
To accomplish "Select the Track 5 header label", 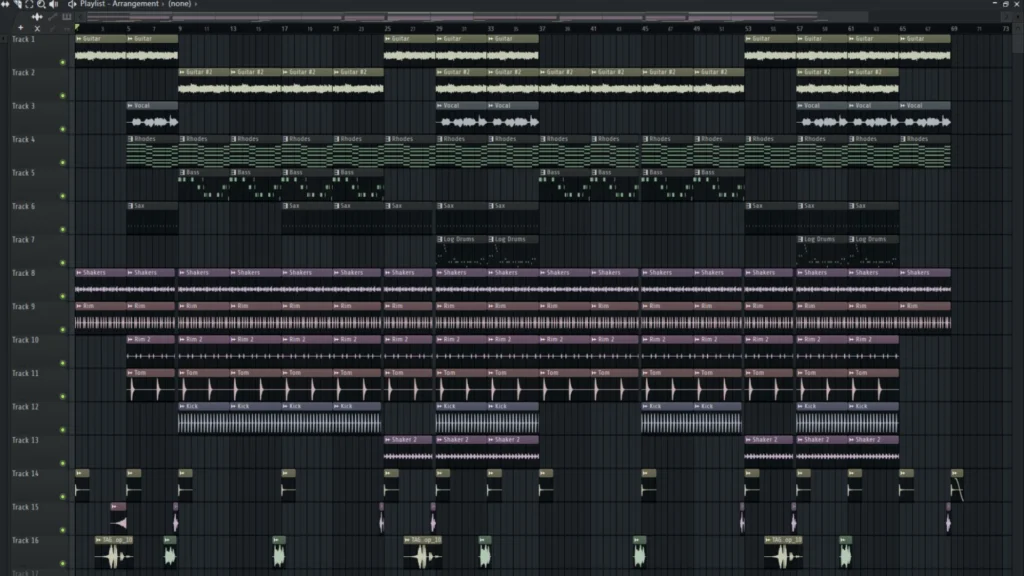I will [24, 173].
